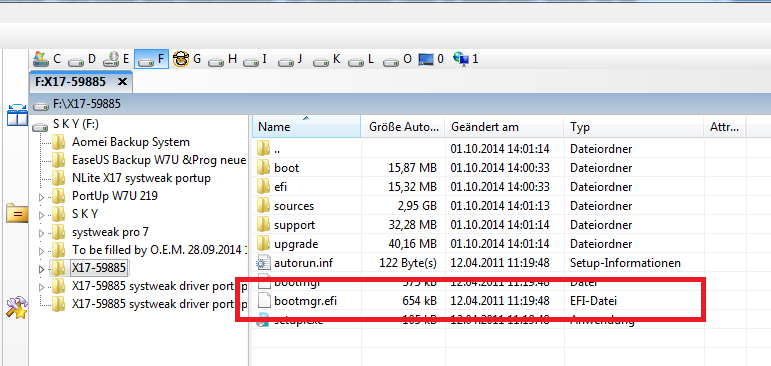This screenshot has height=366, width=771.
Task: Switch to drive L
Action: (361, 60)
